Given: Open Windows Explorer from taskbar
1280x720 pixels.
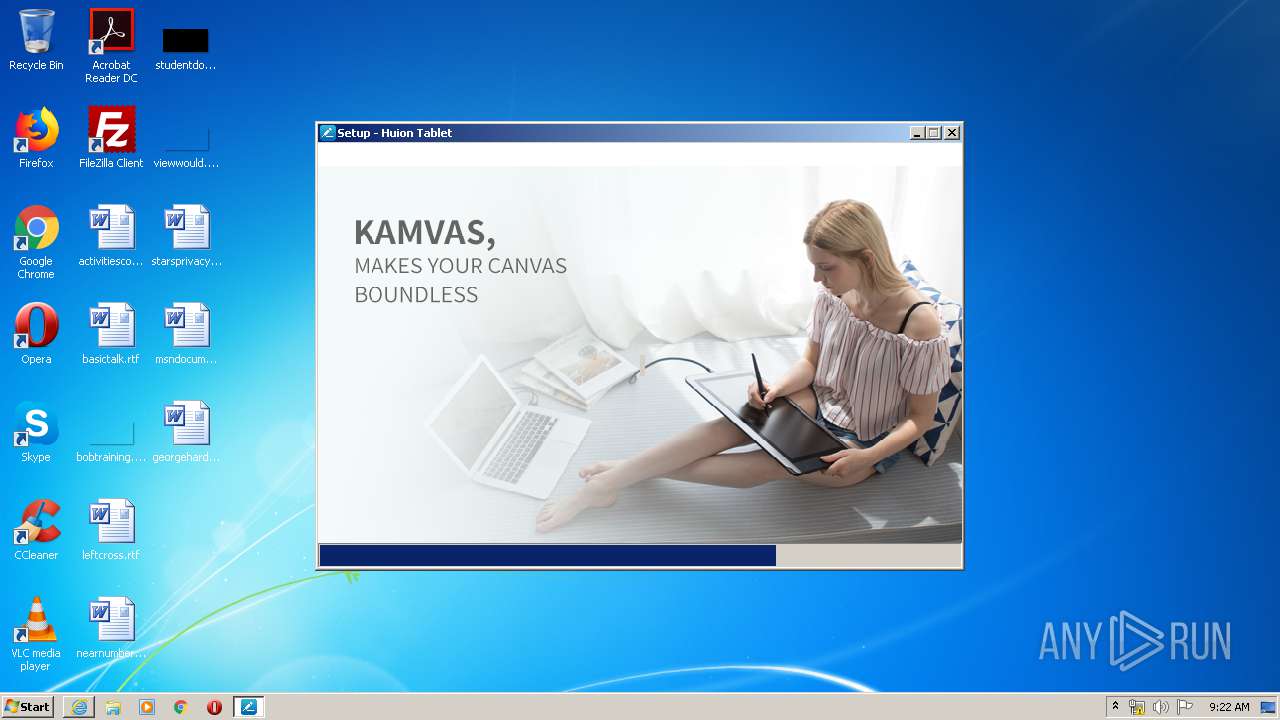Looking at the screenshot, I should [113, 707].
